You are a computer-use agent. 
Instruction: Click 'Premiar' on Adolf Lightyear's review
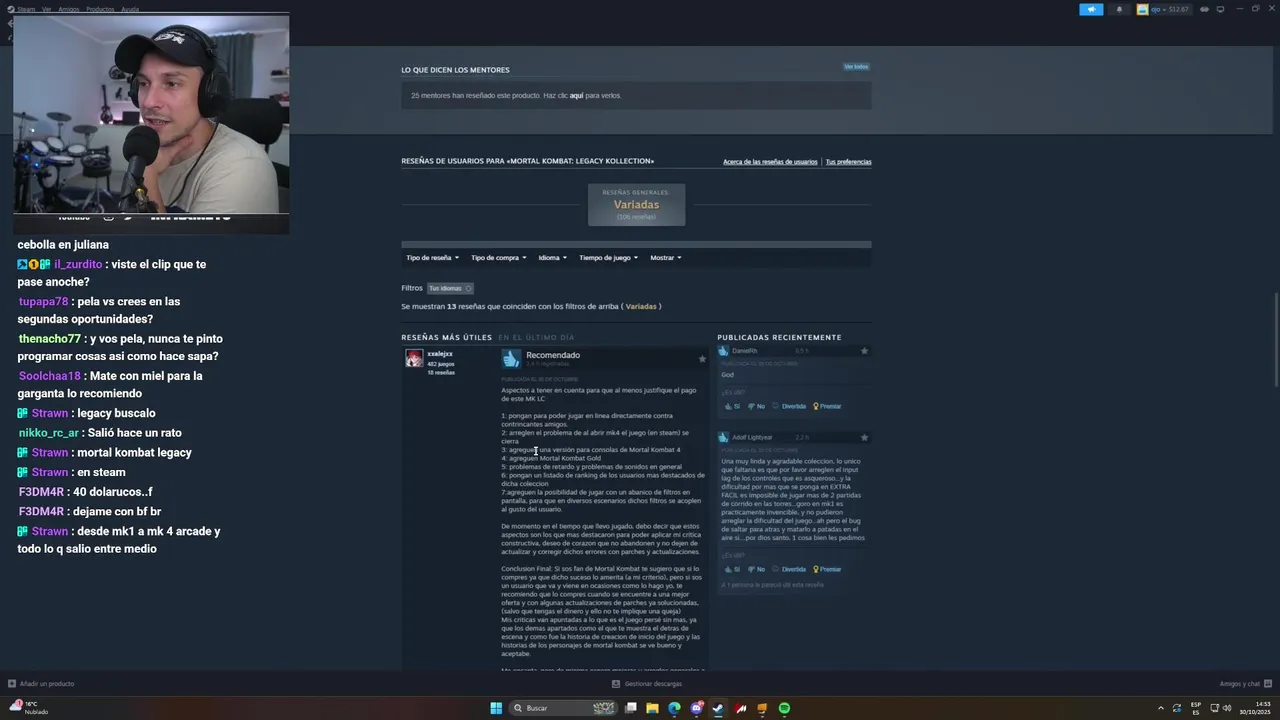click(x=827, y=570)
